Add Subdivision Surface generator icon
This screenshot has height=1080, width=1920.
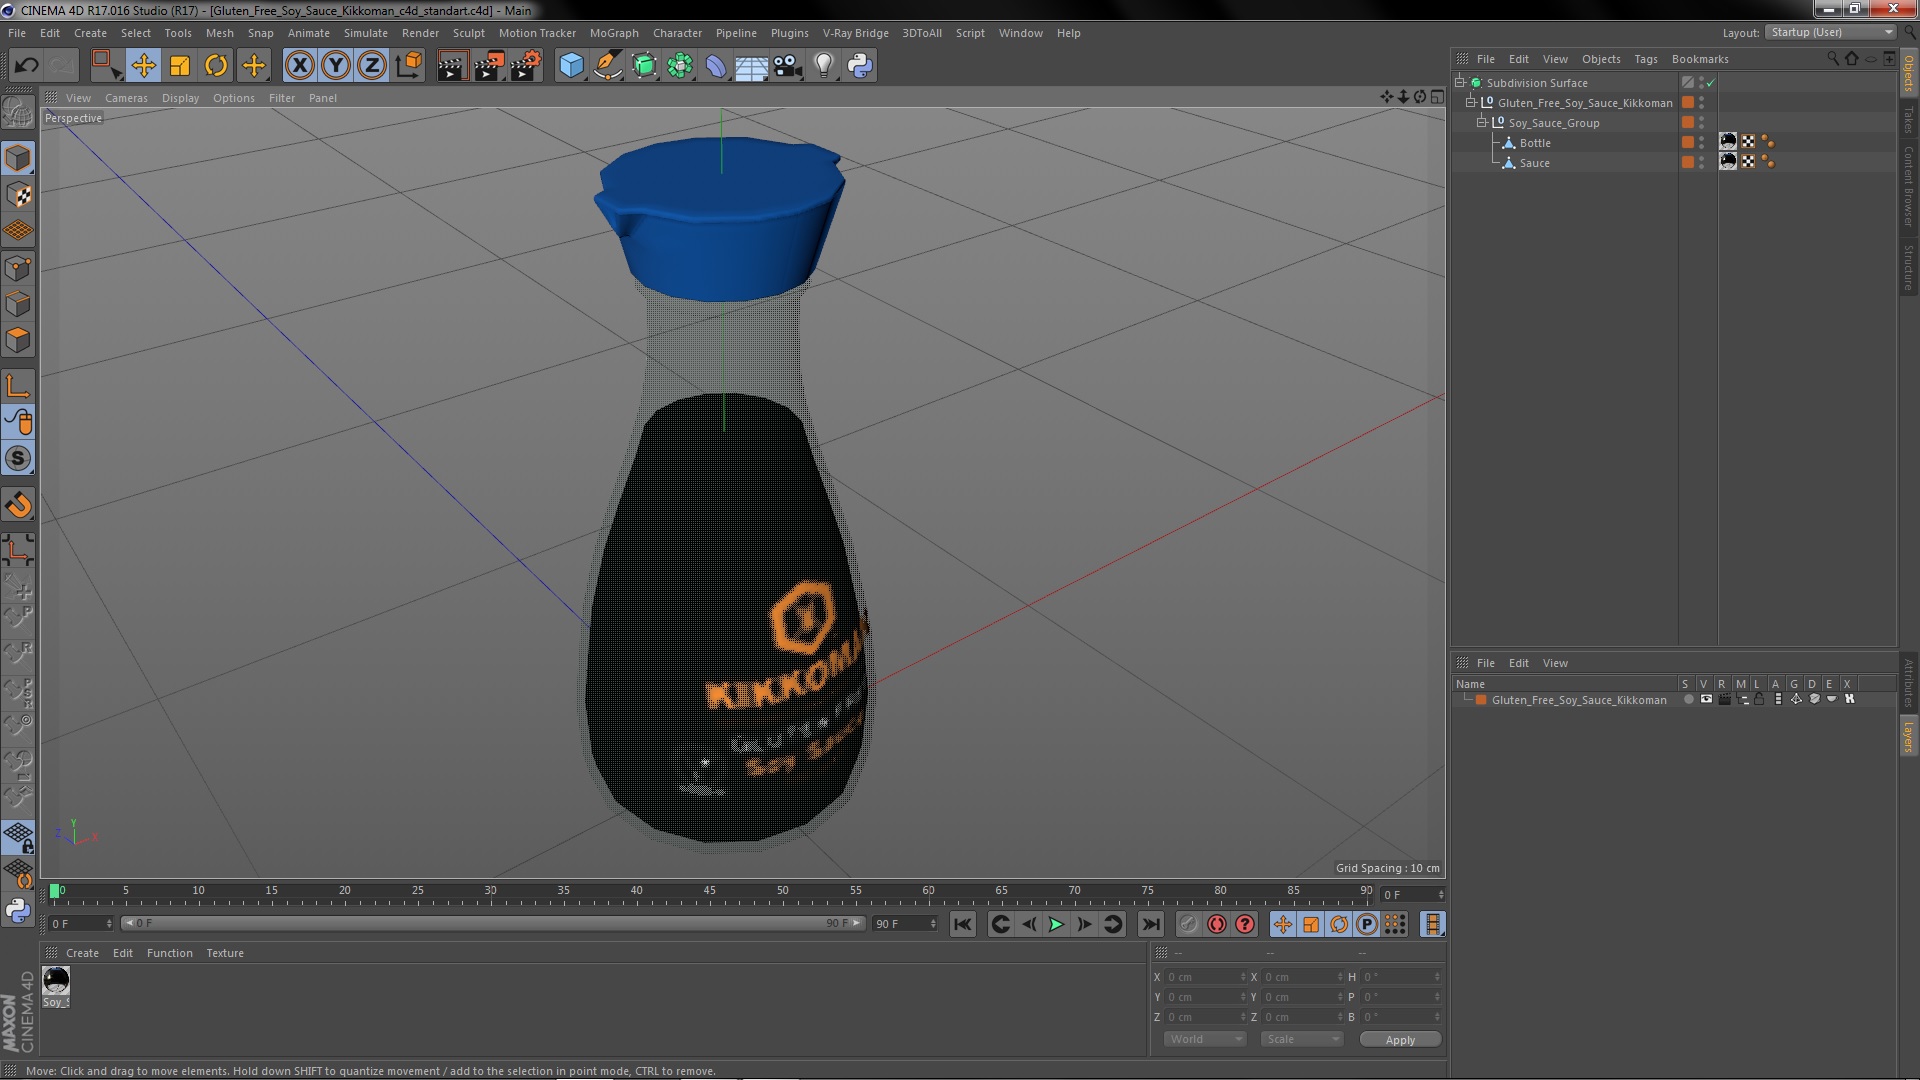[644, 66]
